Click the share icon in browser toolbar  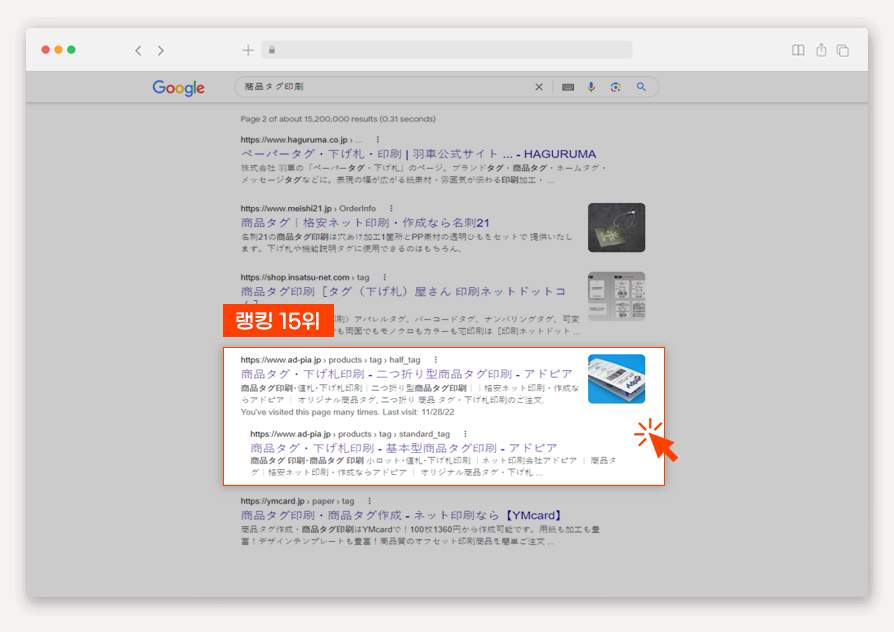[821, 50]
